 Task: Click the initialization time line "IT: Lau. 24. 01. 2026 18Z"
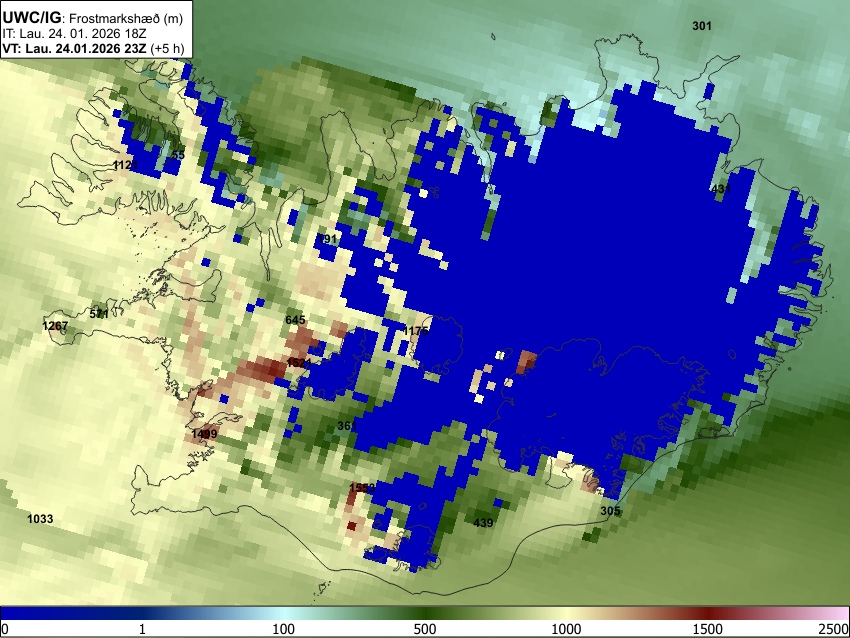point(74,34)
